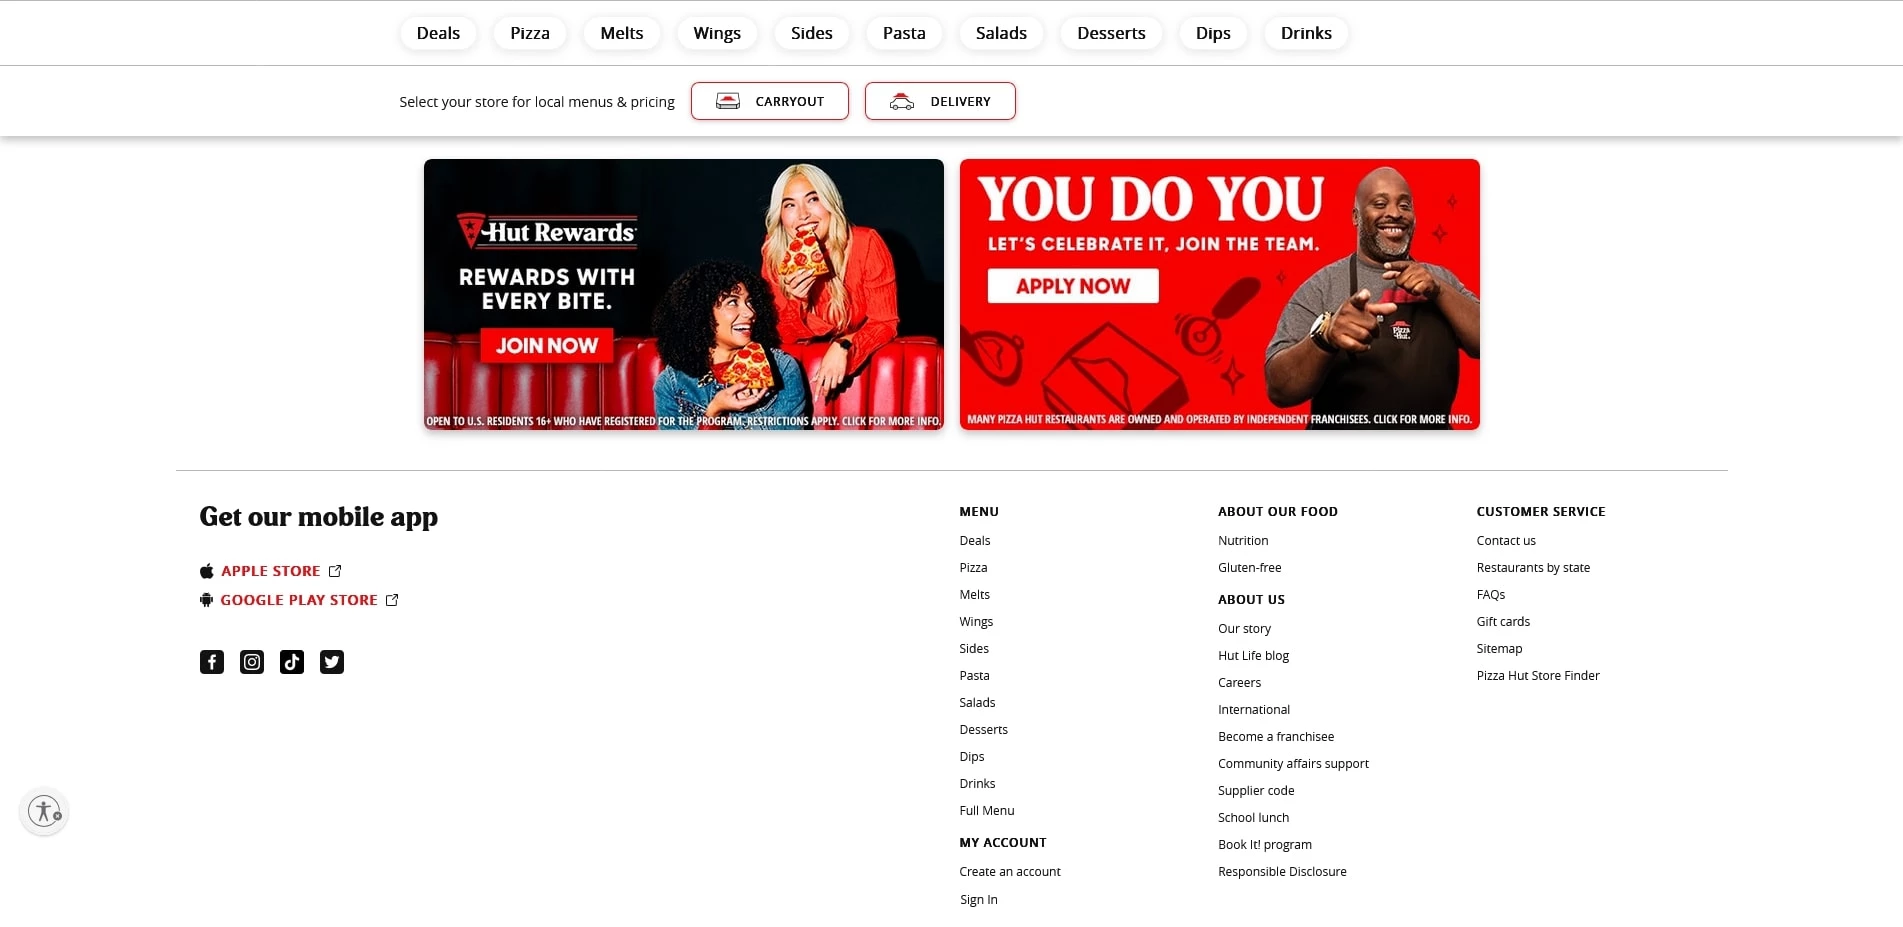
Task: Choose the Carryout option
Action: click(x=769, y=101)
